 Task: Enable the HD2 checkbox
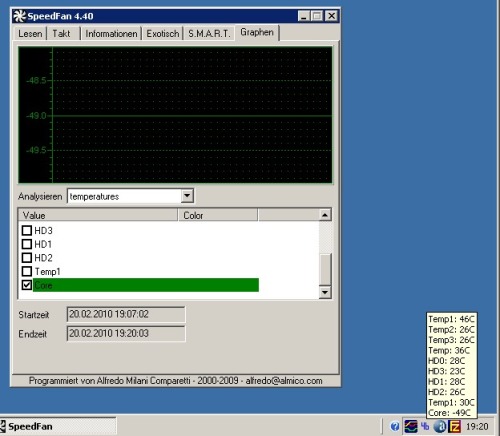click(x=27, y=258)
